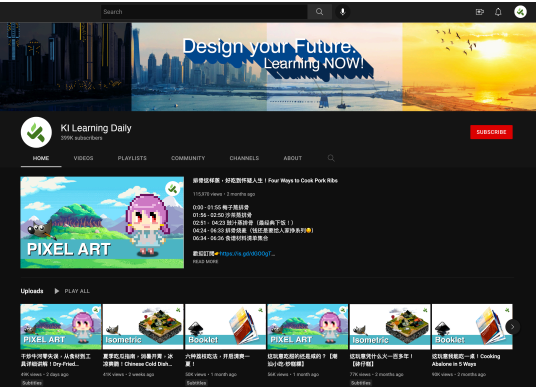Viewport: 536px width, 387px height.
Task: View the Channels tab
Action: click(244, 158)
